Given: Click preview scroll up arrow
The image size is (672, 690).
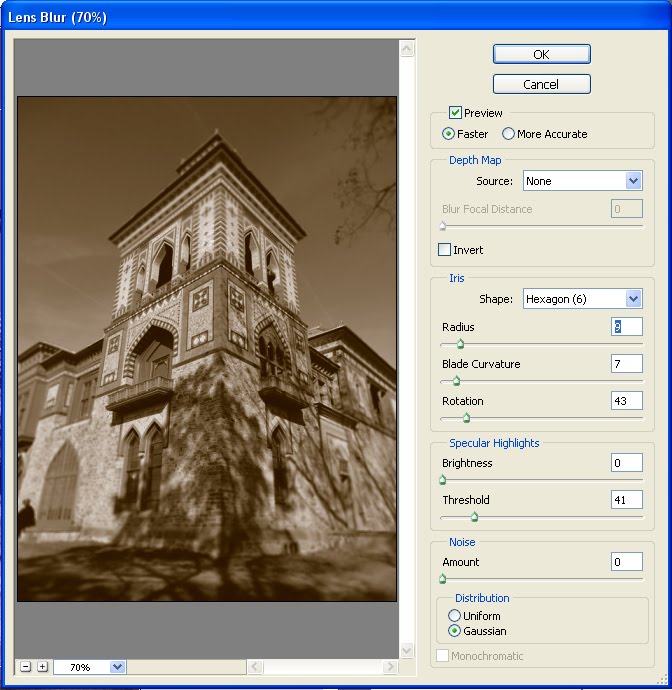Looking at the screenshot, I should [407, 48].
